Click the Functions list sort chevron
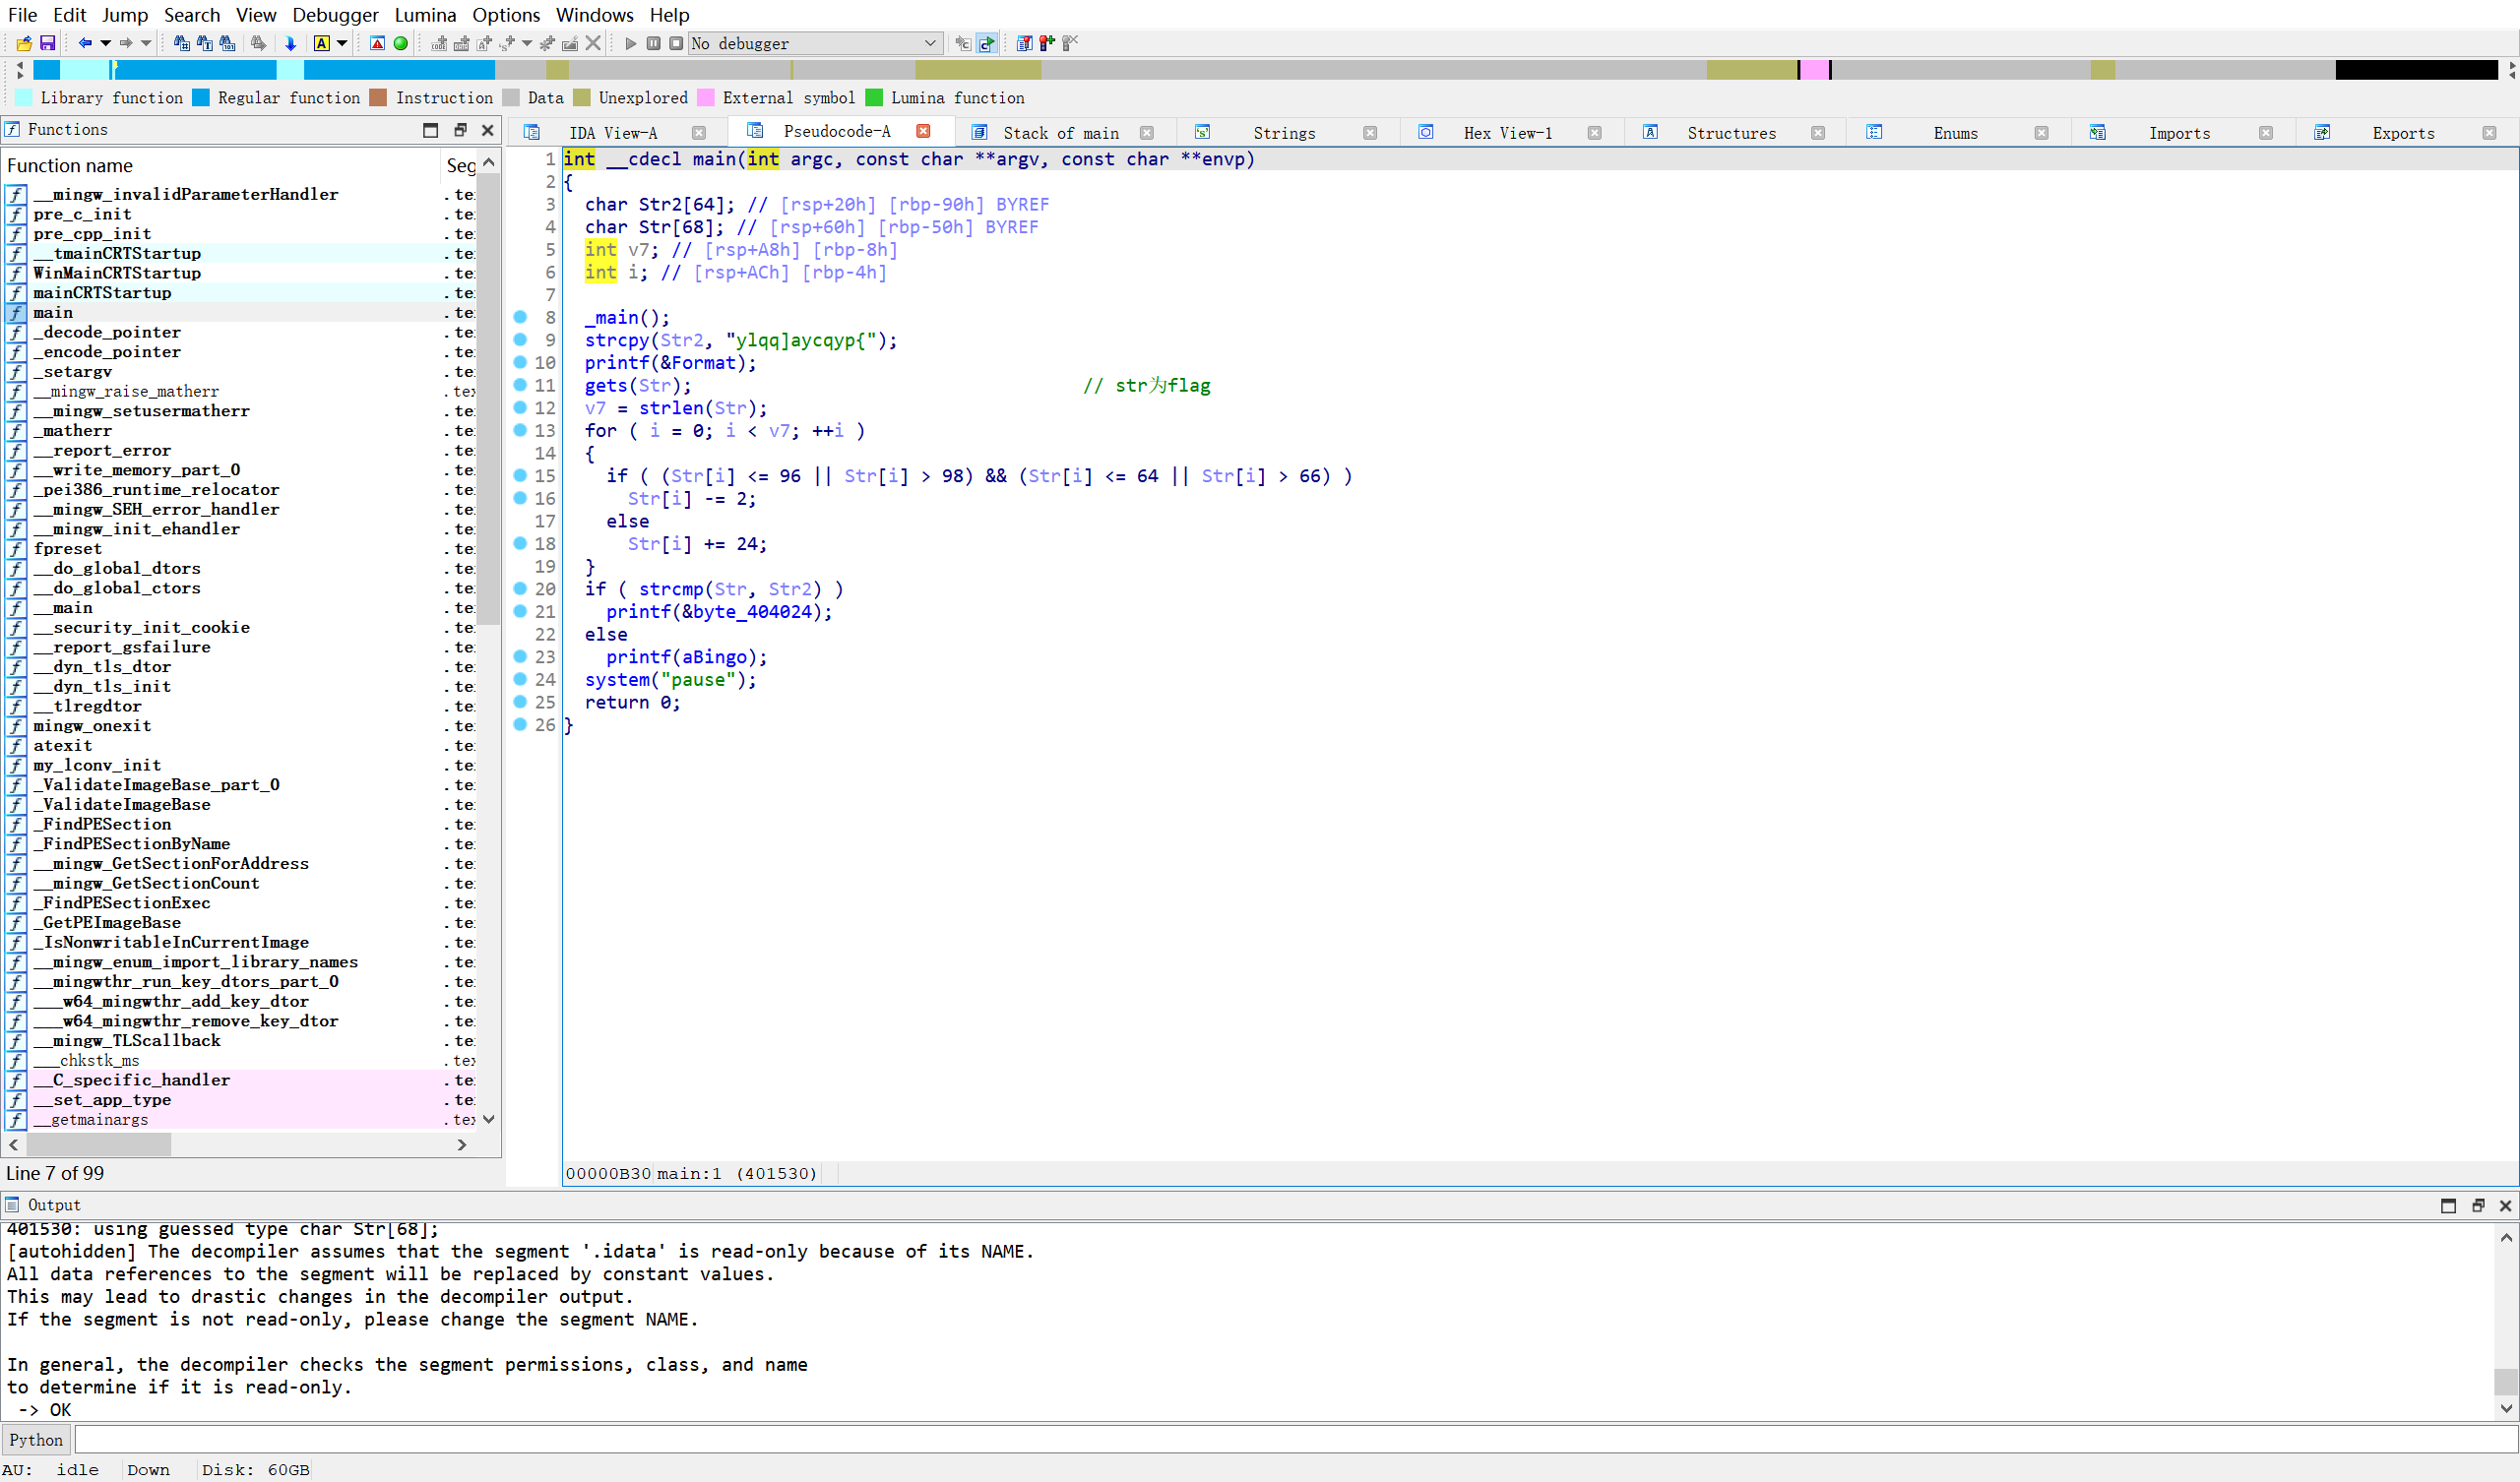This screenshot has width=2520, height=1482. (488, 162)
